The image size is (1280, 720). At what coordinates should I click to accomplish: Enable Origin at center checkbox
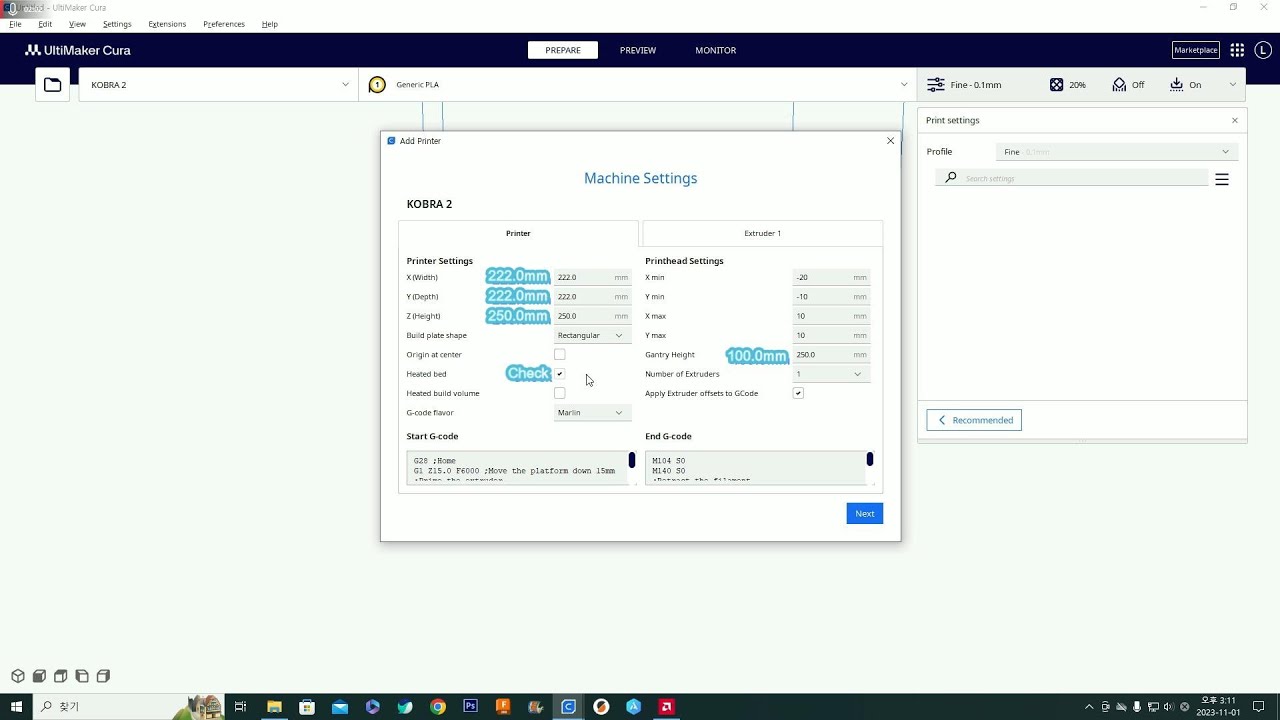click(x=559, y=354)
